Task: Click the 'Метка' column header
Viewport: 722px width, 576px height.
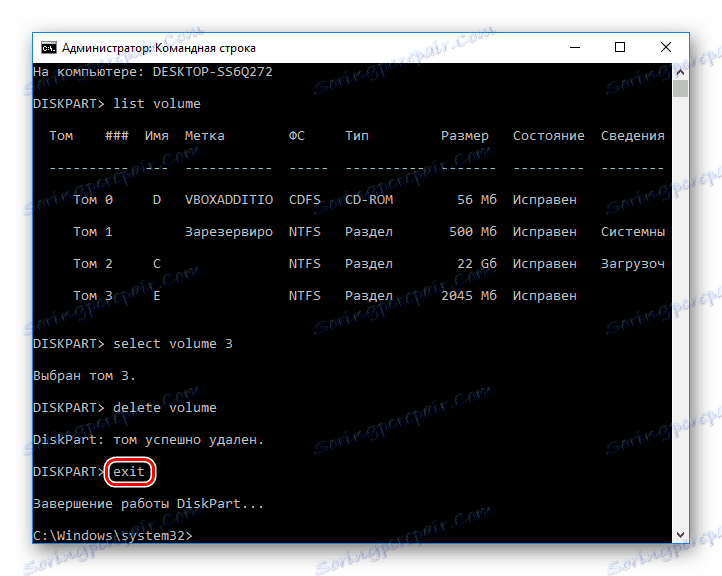Action: click(204, 136)
